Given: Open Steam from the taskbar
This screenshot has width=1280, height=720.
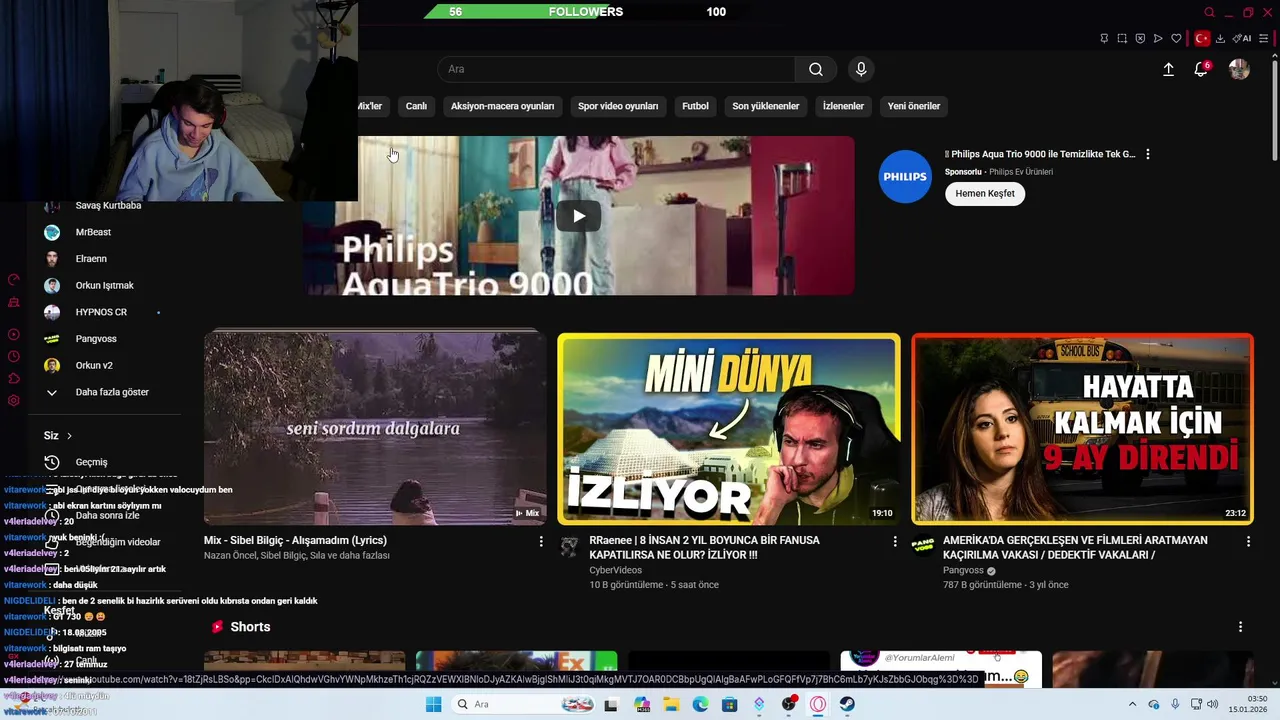Looking at the screenshot, I should coord(847,704).
